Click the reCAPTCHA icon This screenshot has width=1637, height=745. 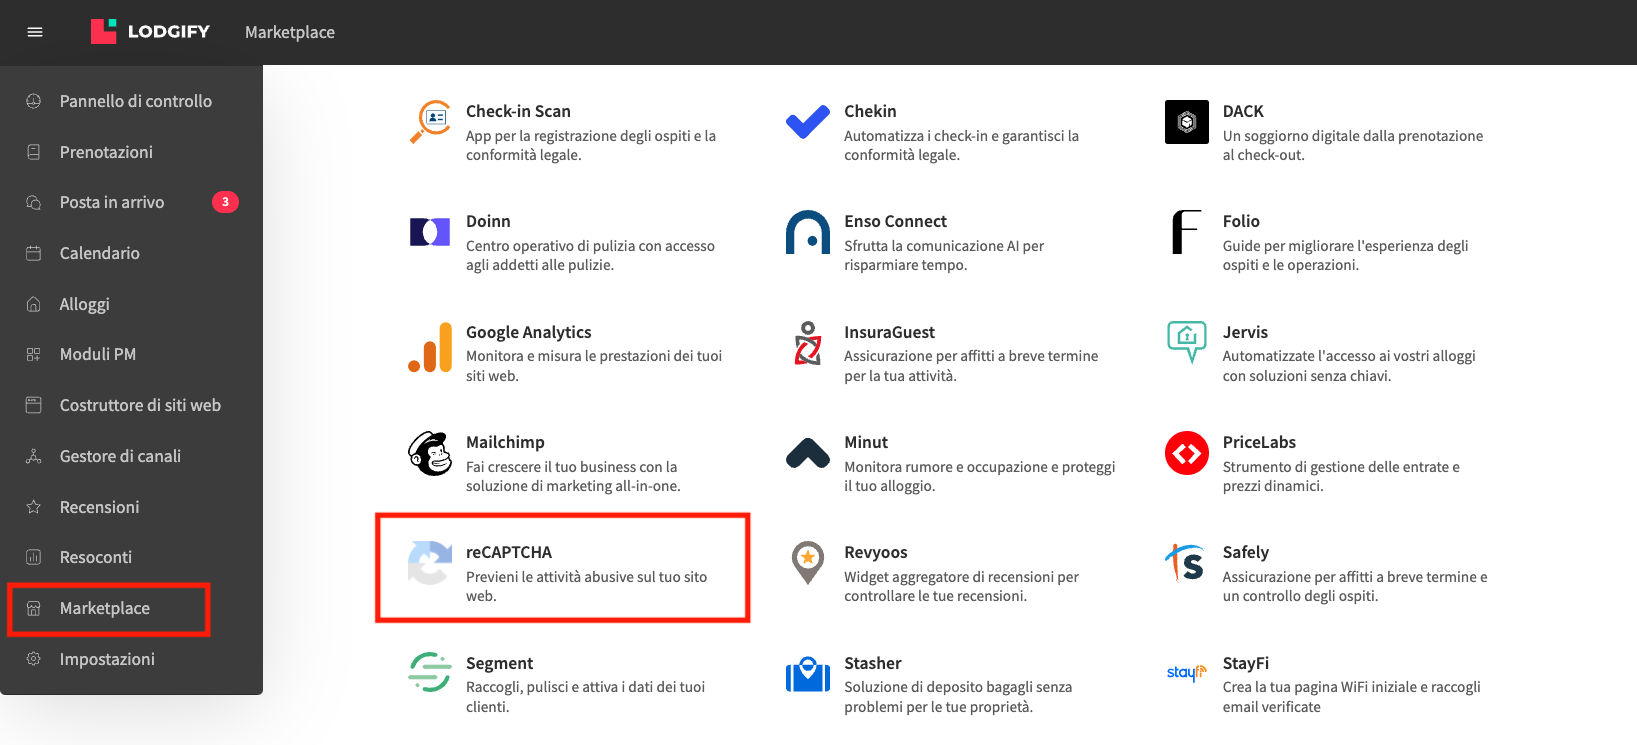(x=430, y=563)
